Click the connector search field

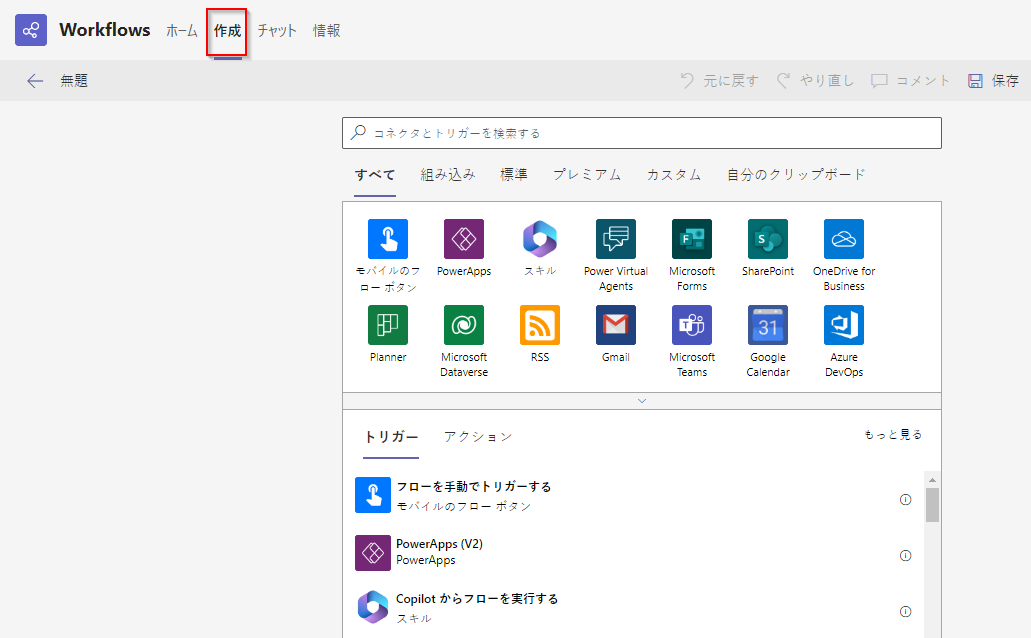tap(641, 132)
